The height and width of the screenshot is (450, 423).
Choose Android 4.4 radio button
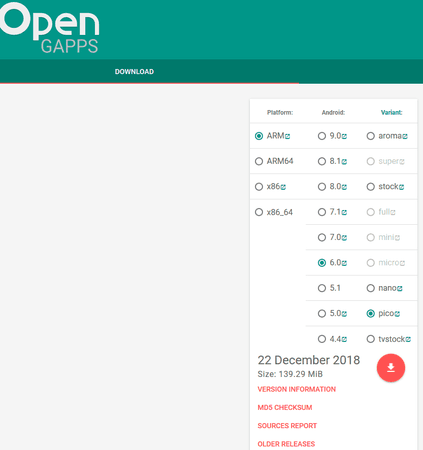coord(322,339)
